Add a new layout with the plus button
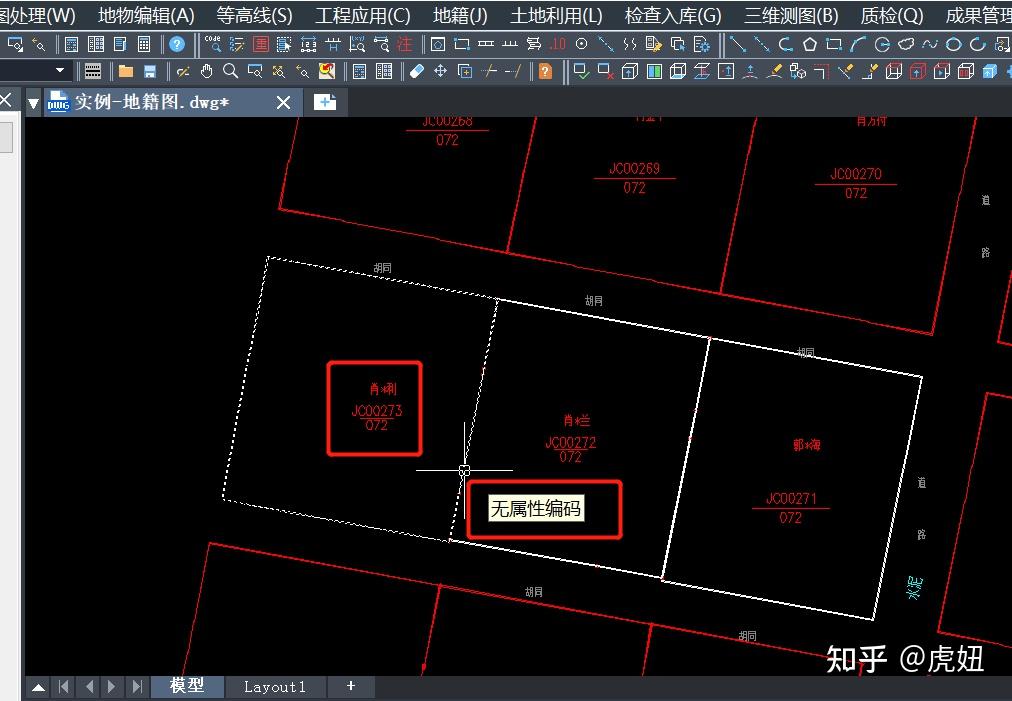This screenshot has width=1012, height=701. [x=350, y=686]
